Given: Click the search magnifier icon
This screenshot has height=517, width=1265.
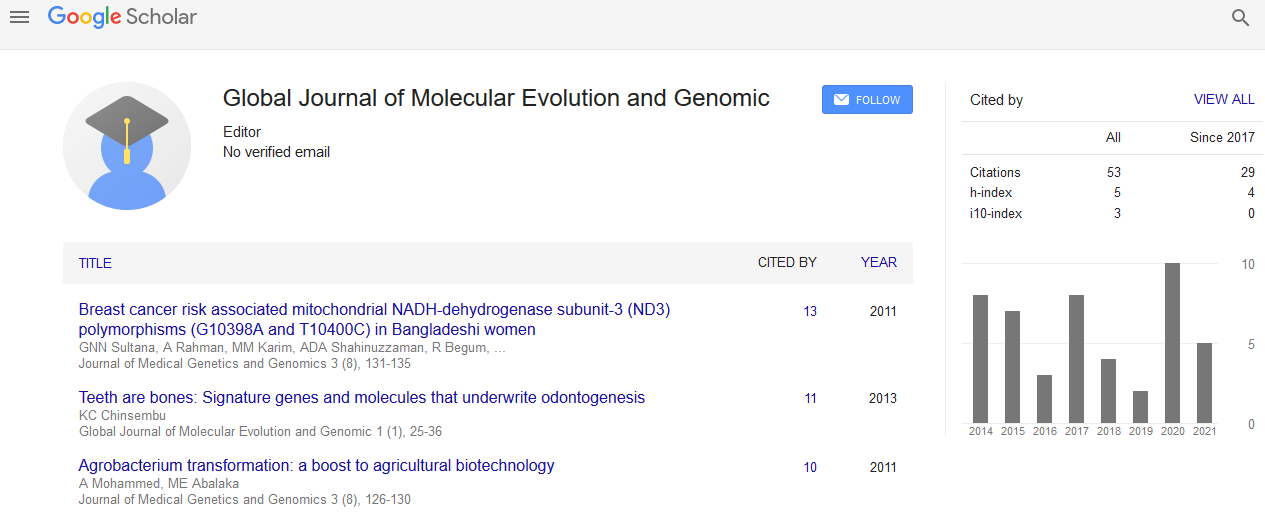Looking at the screenshot, I should (1241, 18).
